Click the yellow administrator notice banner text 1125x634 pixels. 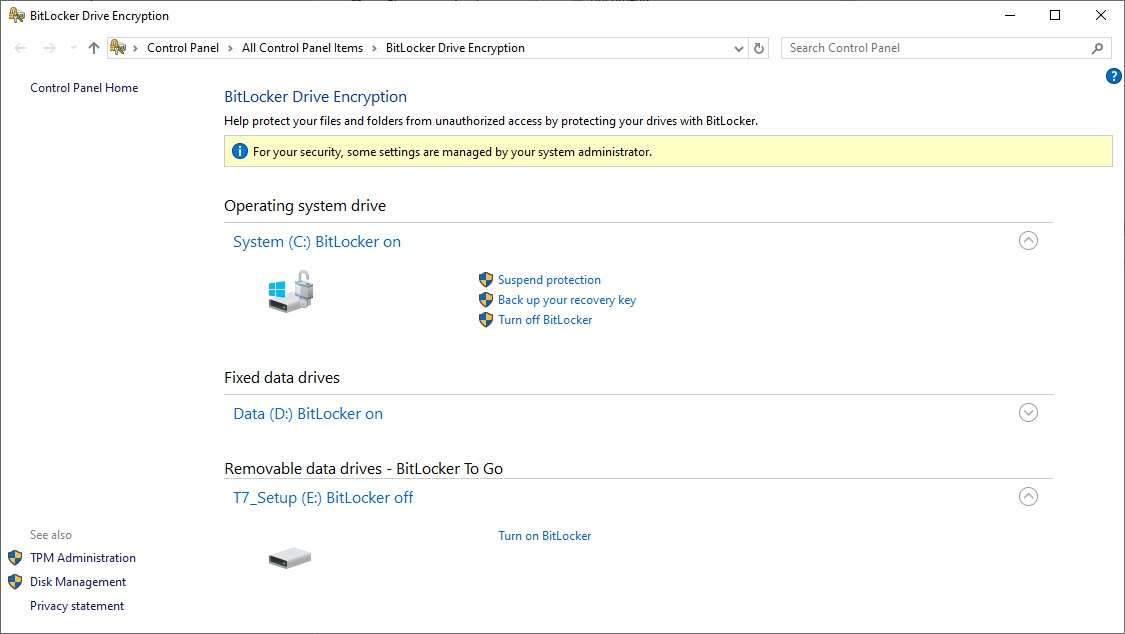point(452,152)
